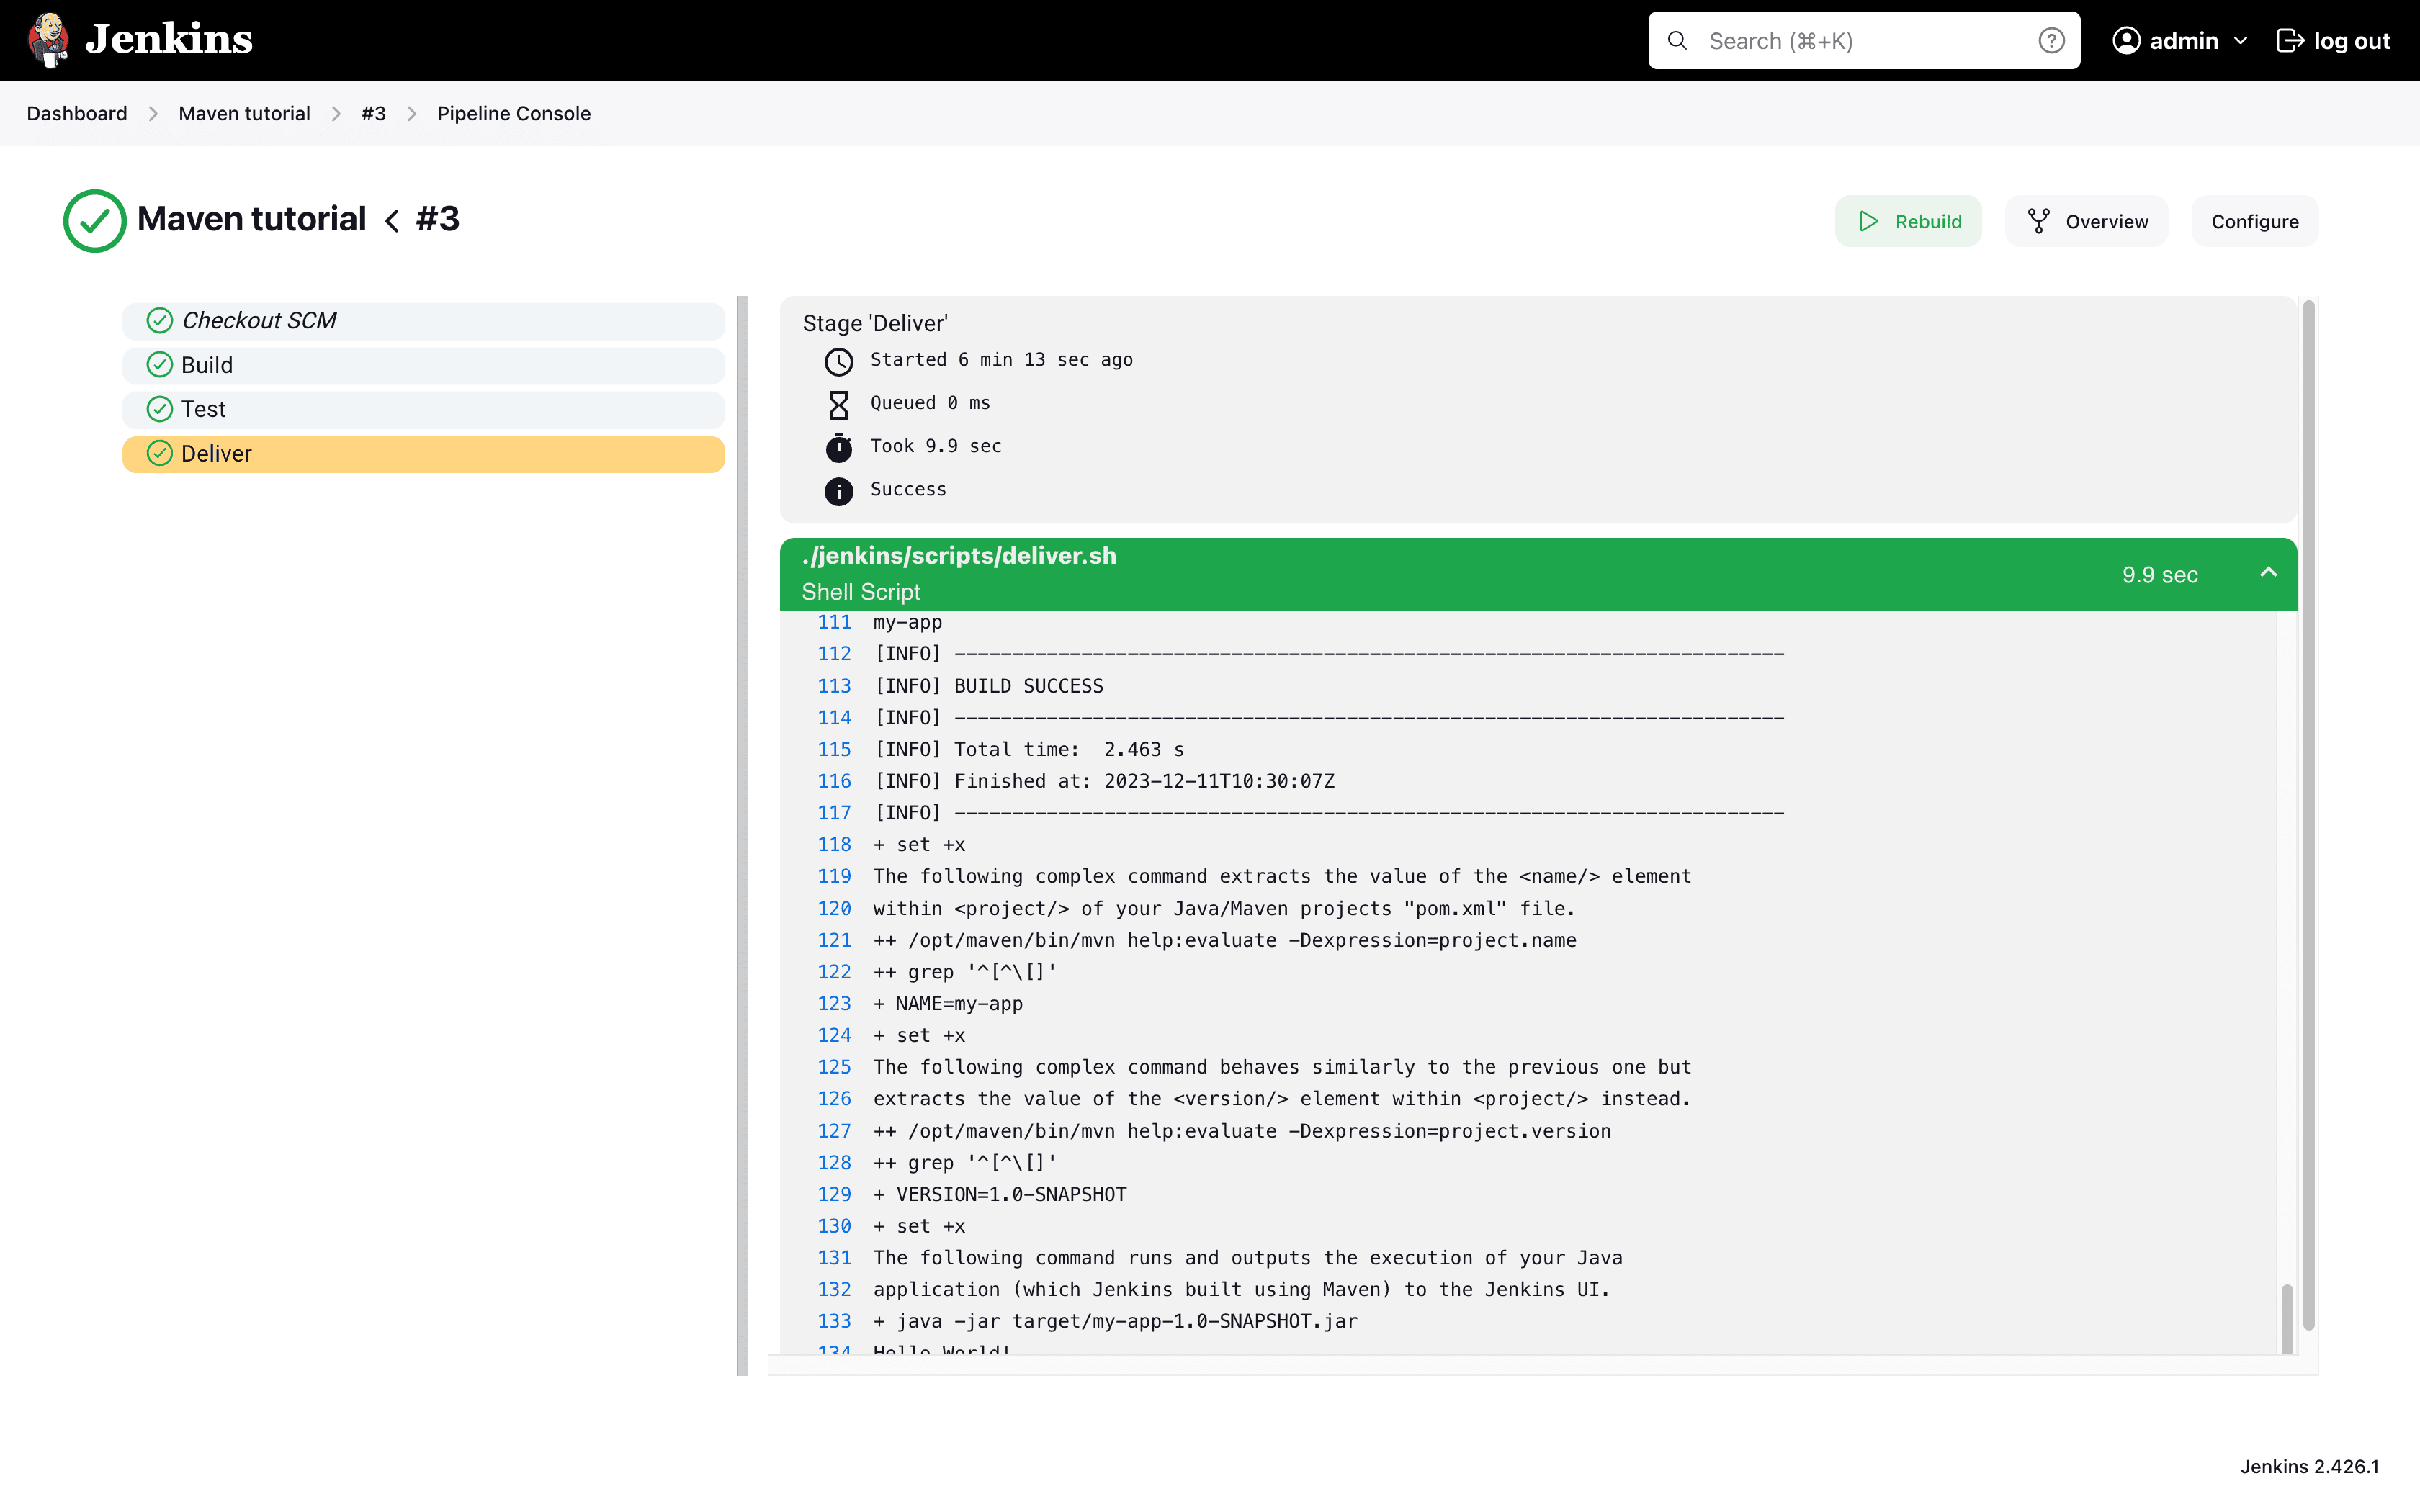Collapse the deliver.sh Shell Script step

(x=2268, y=573)
